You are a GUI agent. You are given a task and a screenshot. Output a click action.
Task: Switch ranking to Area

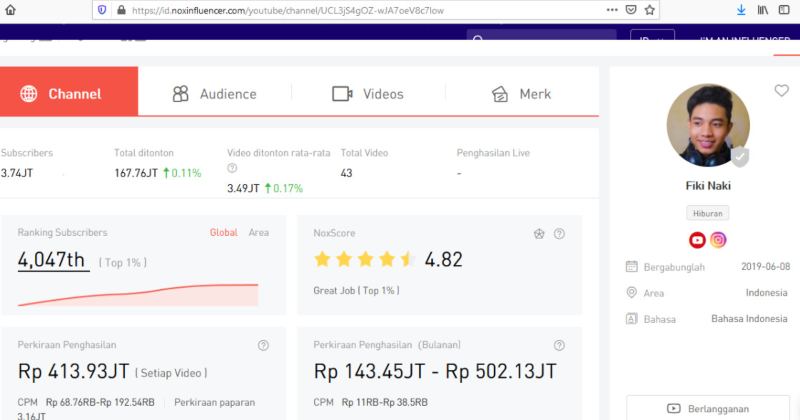259,232
